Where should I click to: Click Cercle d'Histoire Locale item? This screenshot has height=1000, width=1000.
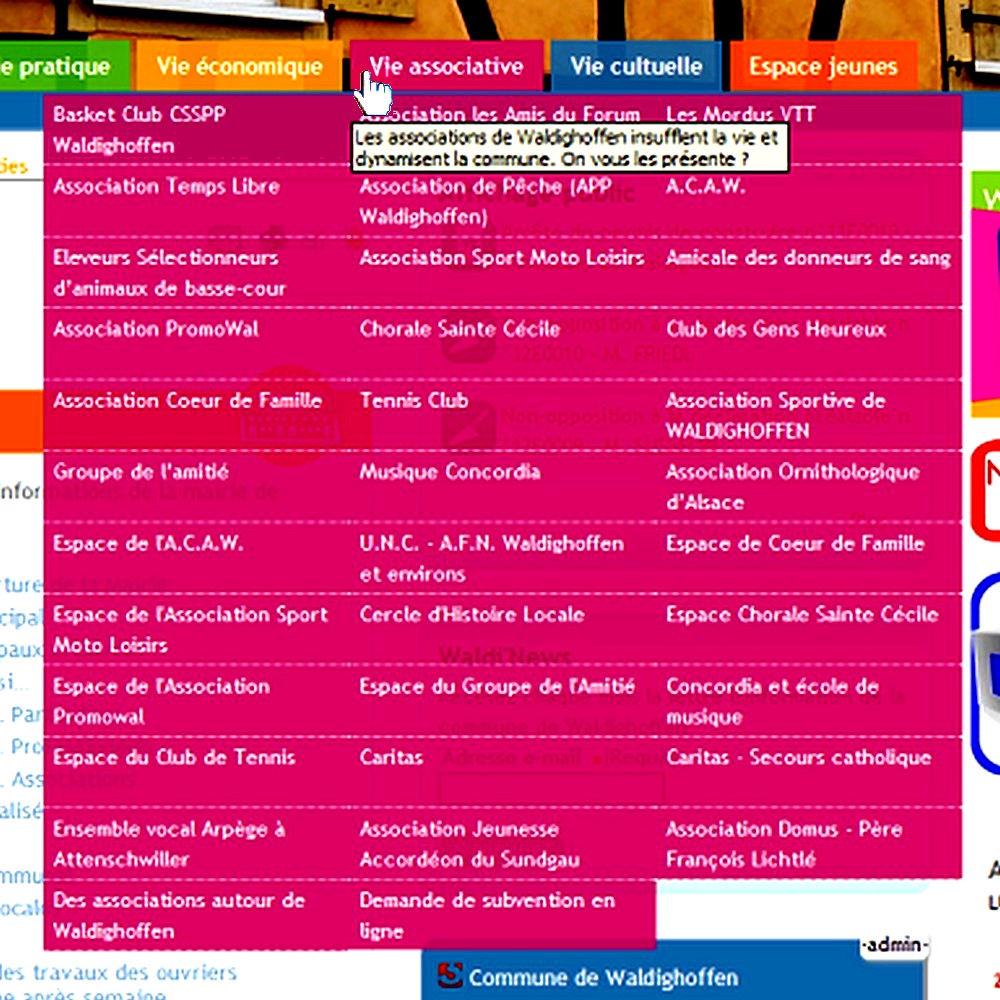click(472, 614)
